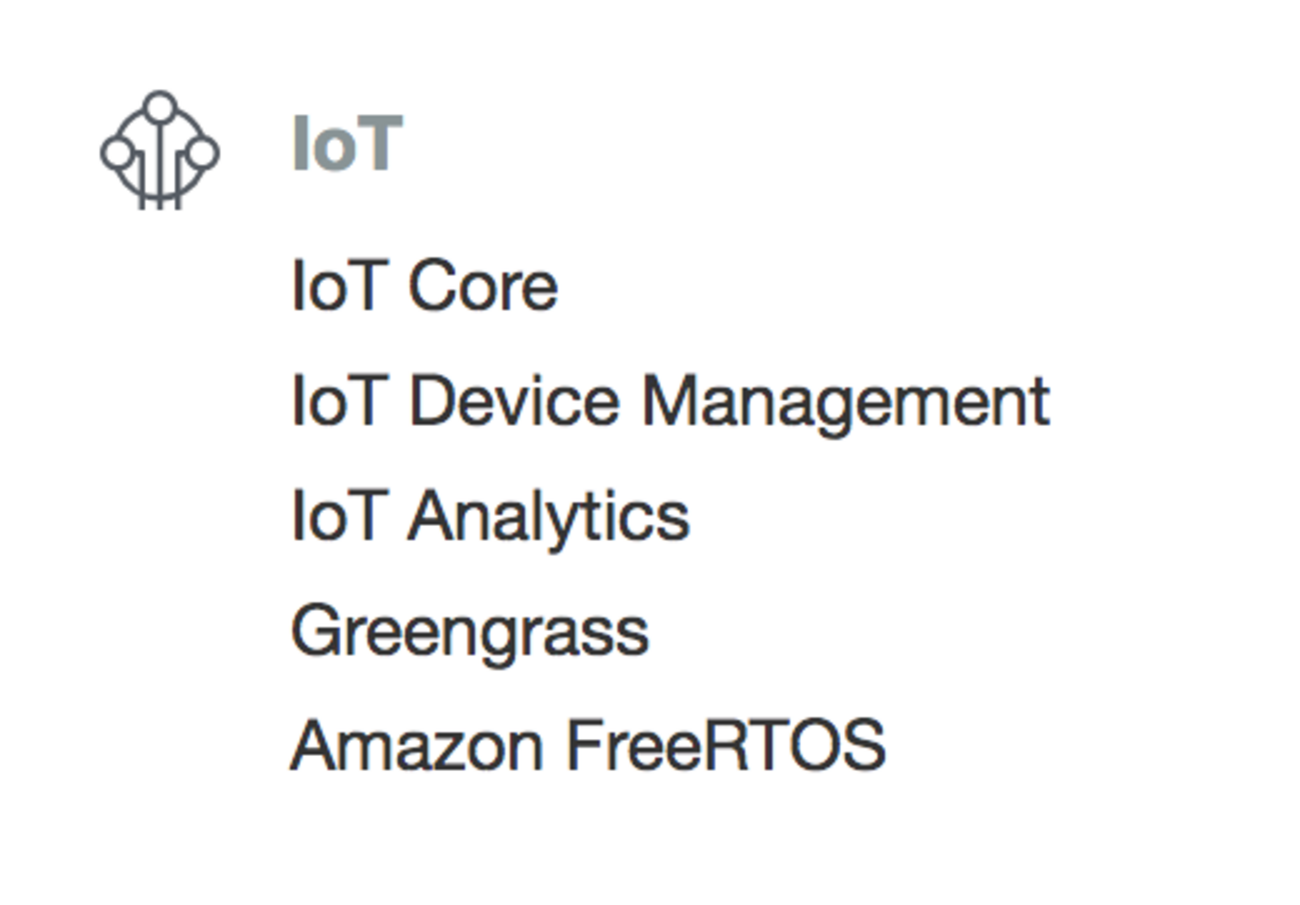Click the last IoT entry, FreeRTOS

[x=587, y=746]
